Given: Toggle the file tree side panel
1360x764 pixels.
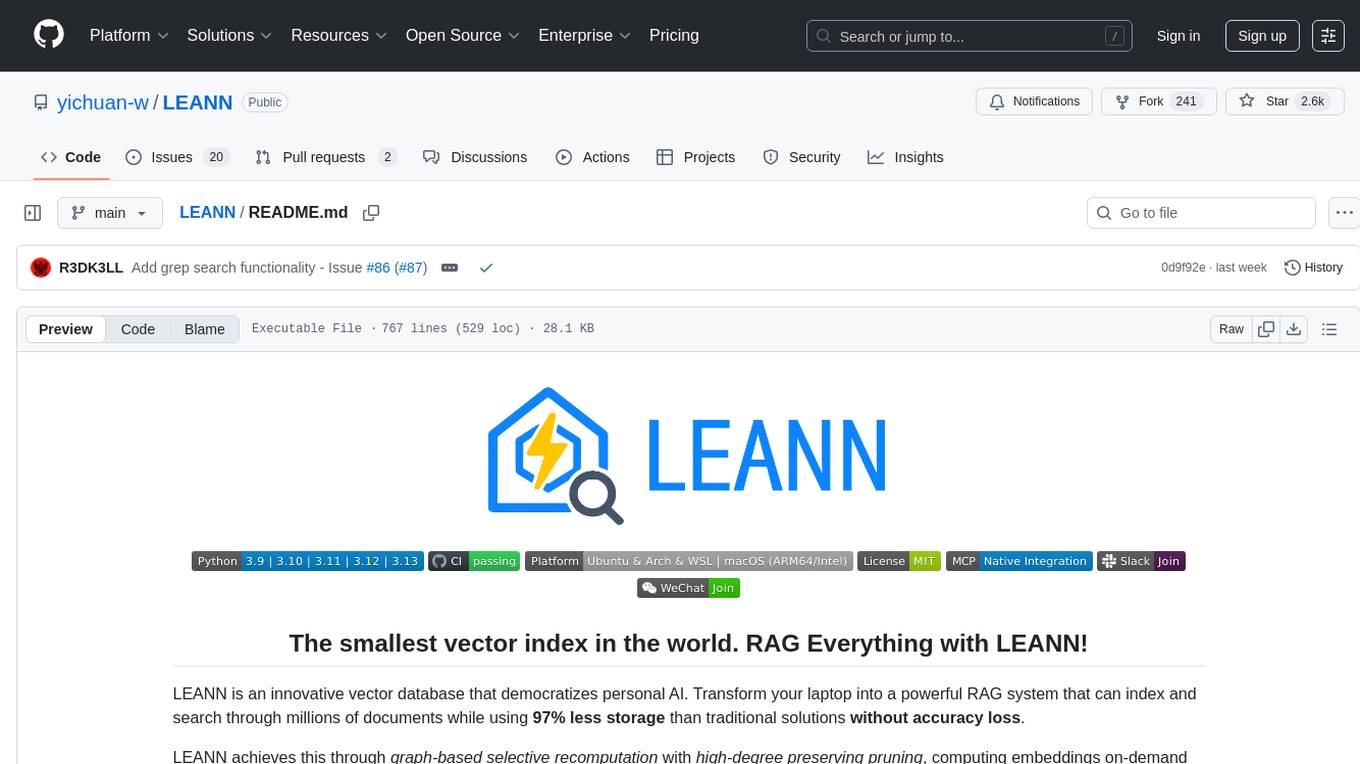Looking at the screenshot, I should coord(33,213).
